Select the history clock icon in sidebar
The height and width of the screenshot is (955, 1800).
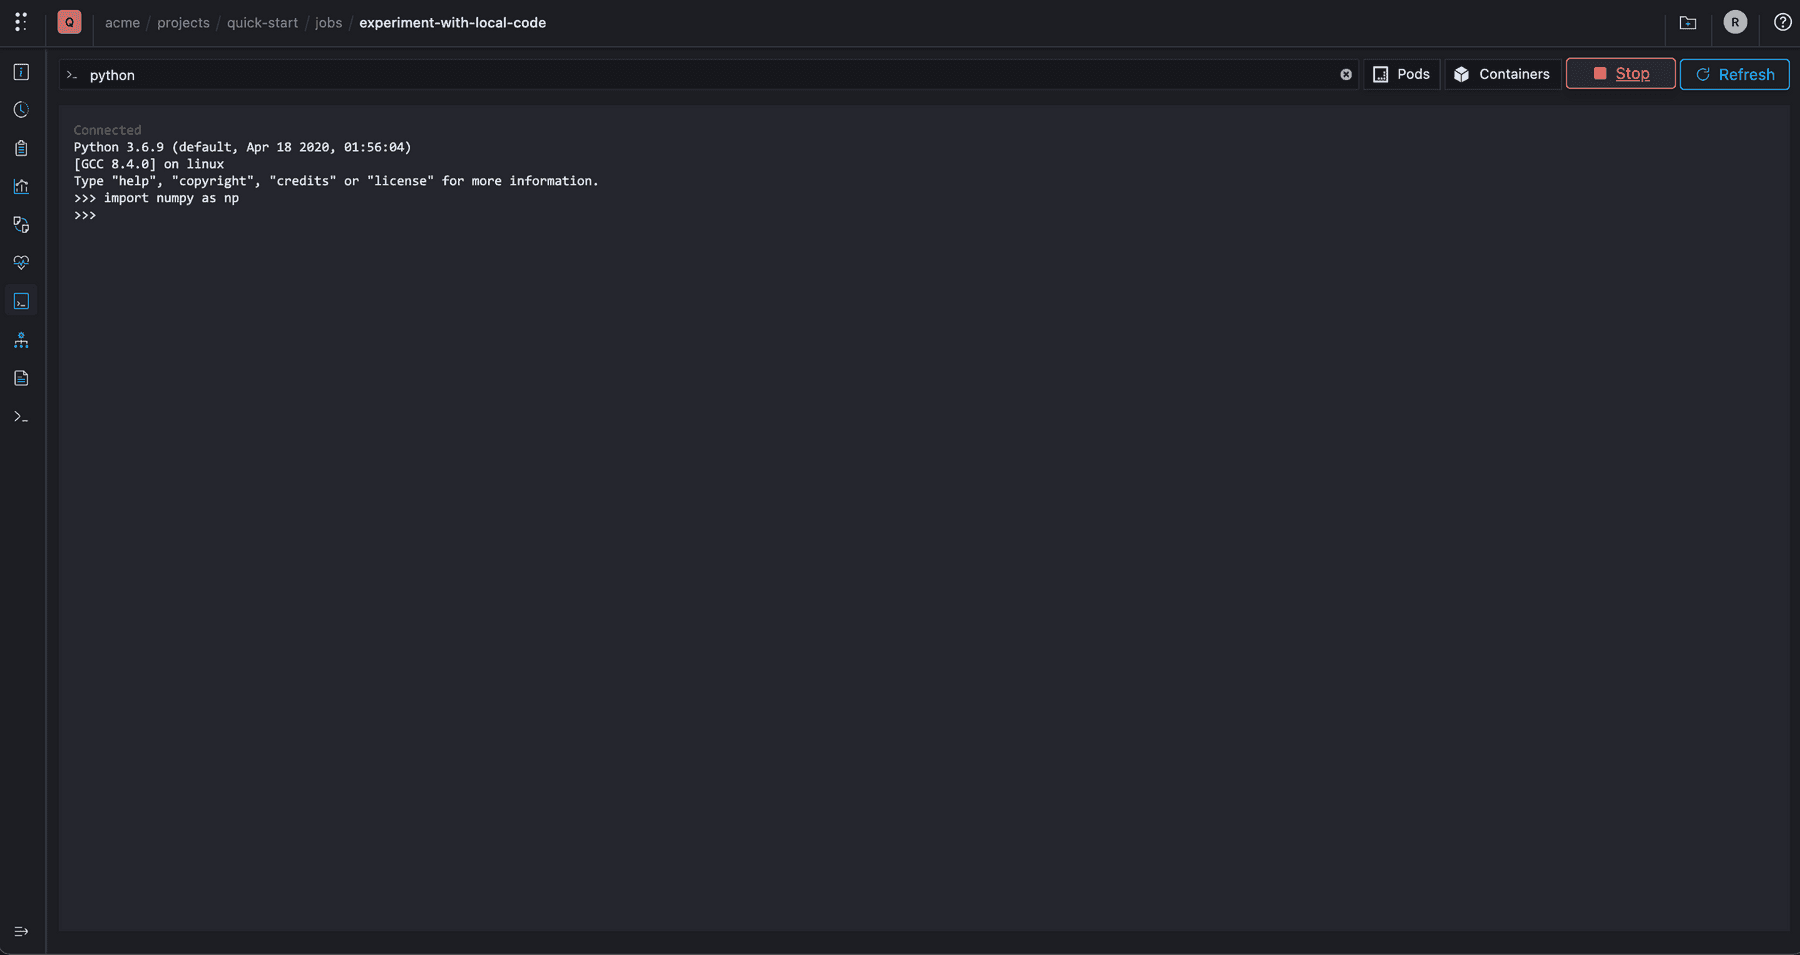click(x=20, y=110)
